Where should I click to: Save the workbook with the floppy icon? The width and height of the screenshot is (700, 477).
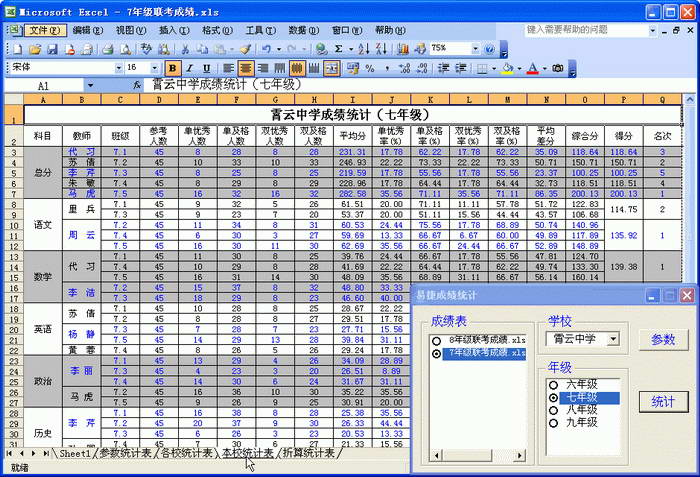[52, 49]
